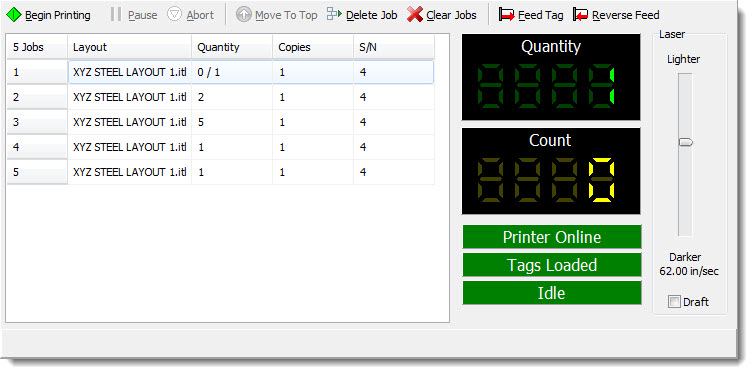Select the quantity 5 cell in job 3
753x374 pixels.
(x=232, y=122)
